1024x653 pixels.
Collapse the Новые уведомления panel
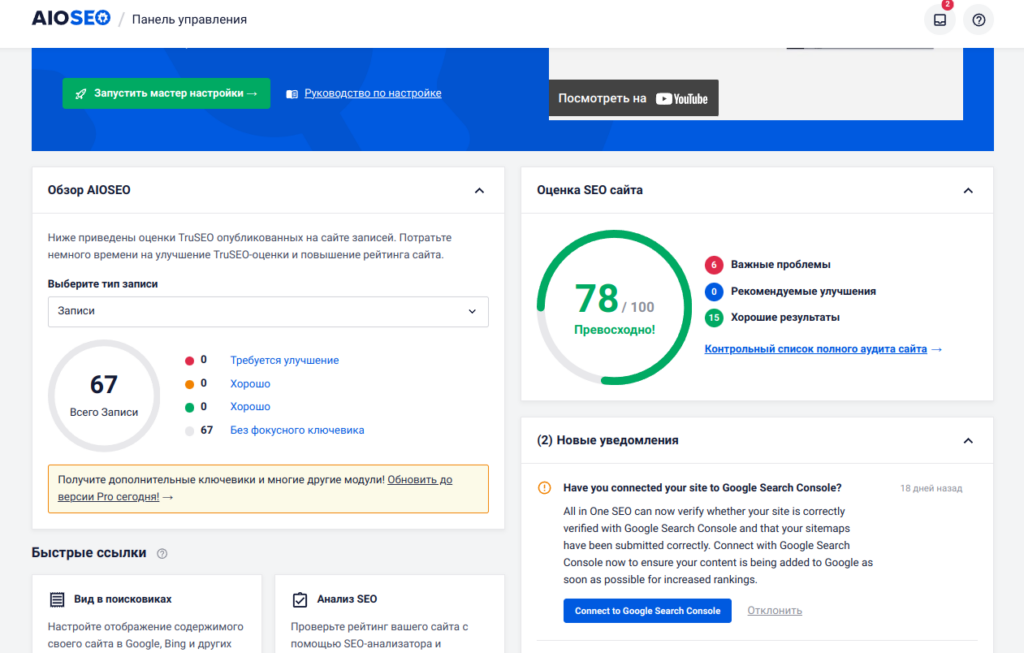967,440
